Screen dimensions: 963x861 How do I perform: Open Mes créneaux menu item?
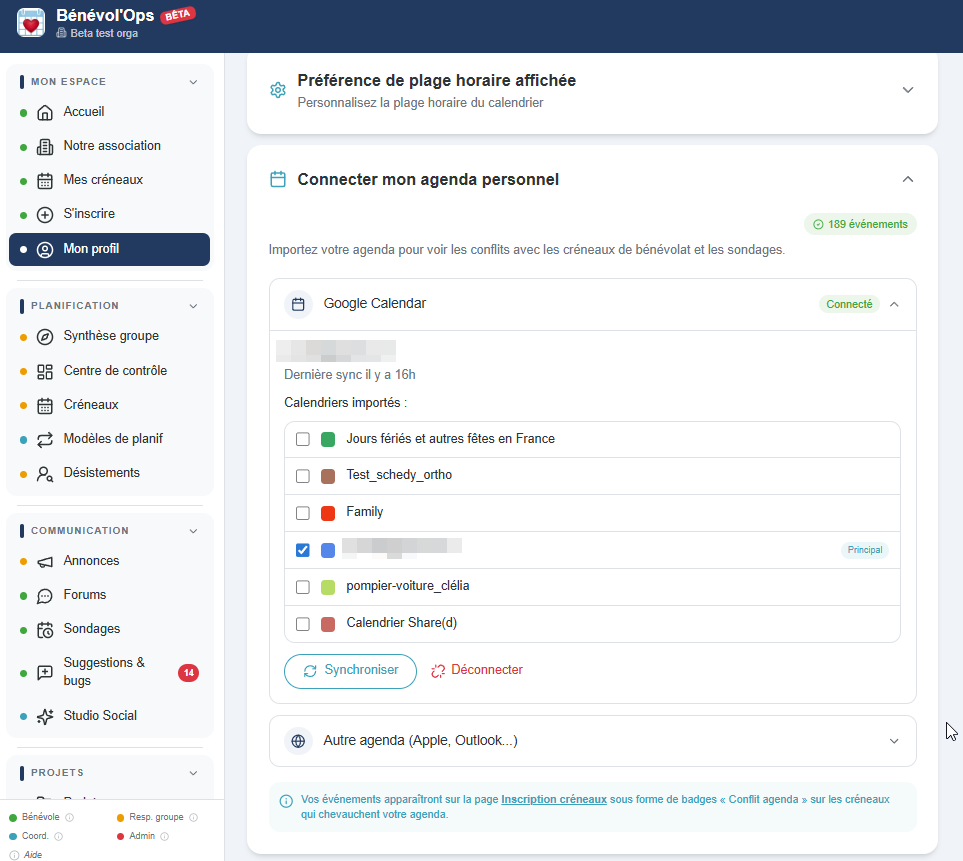point(109,180)
